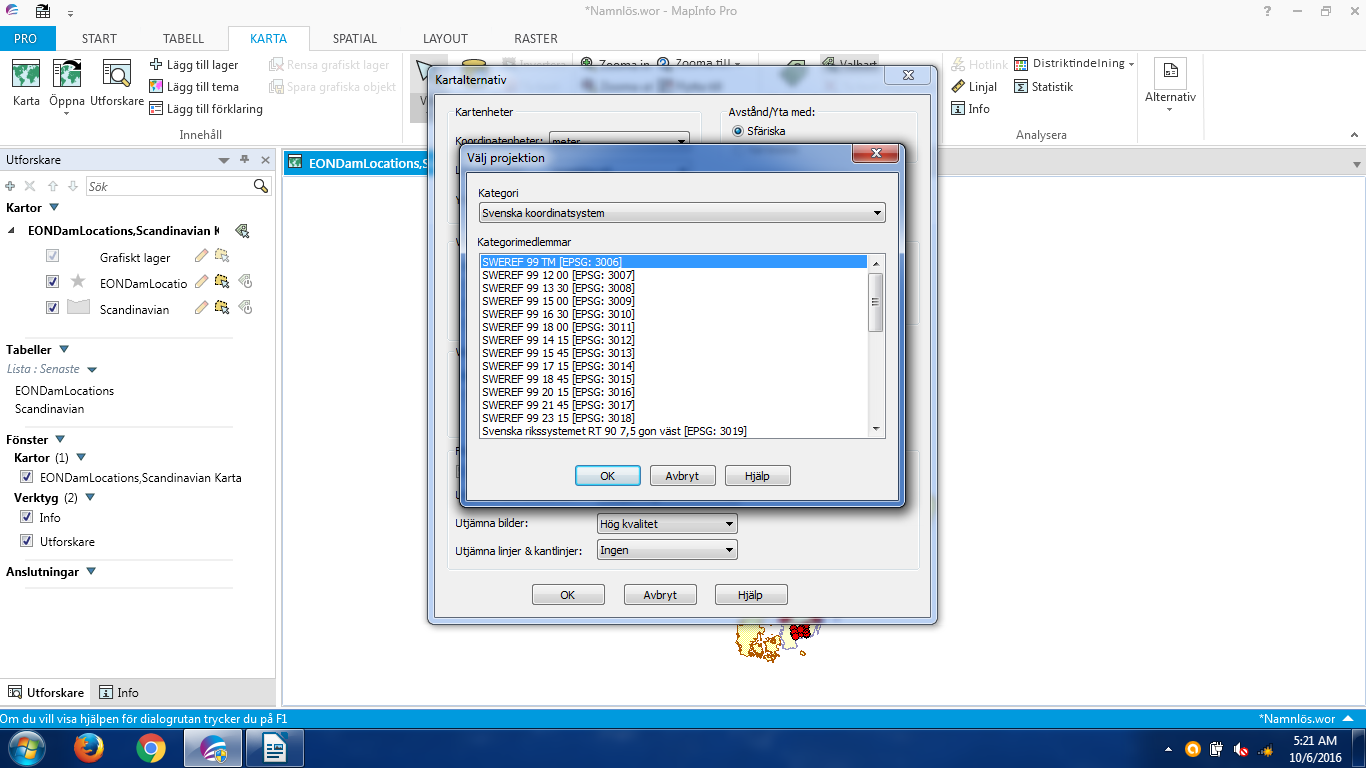Select the Sfäriska radio button
Screen dimensions: 1366x768
point(738,131)
